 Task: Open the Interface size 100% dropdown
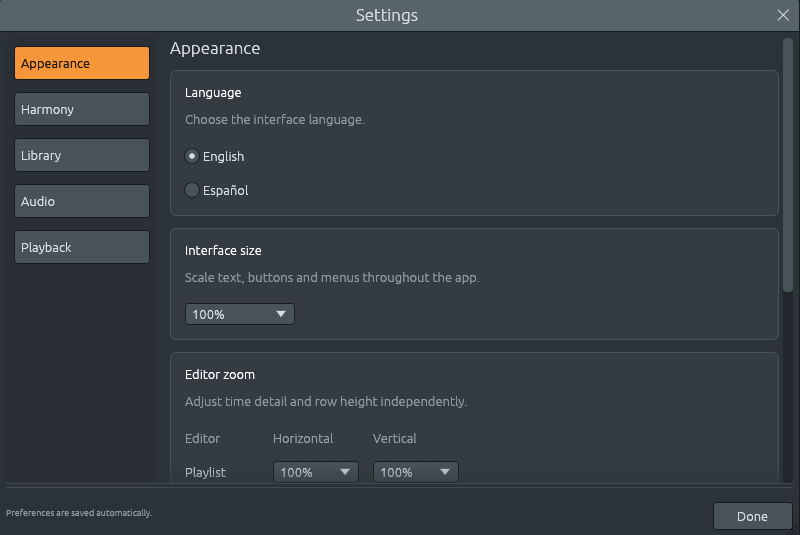[x=240, y=314]
